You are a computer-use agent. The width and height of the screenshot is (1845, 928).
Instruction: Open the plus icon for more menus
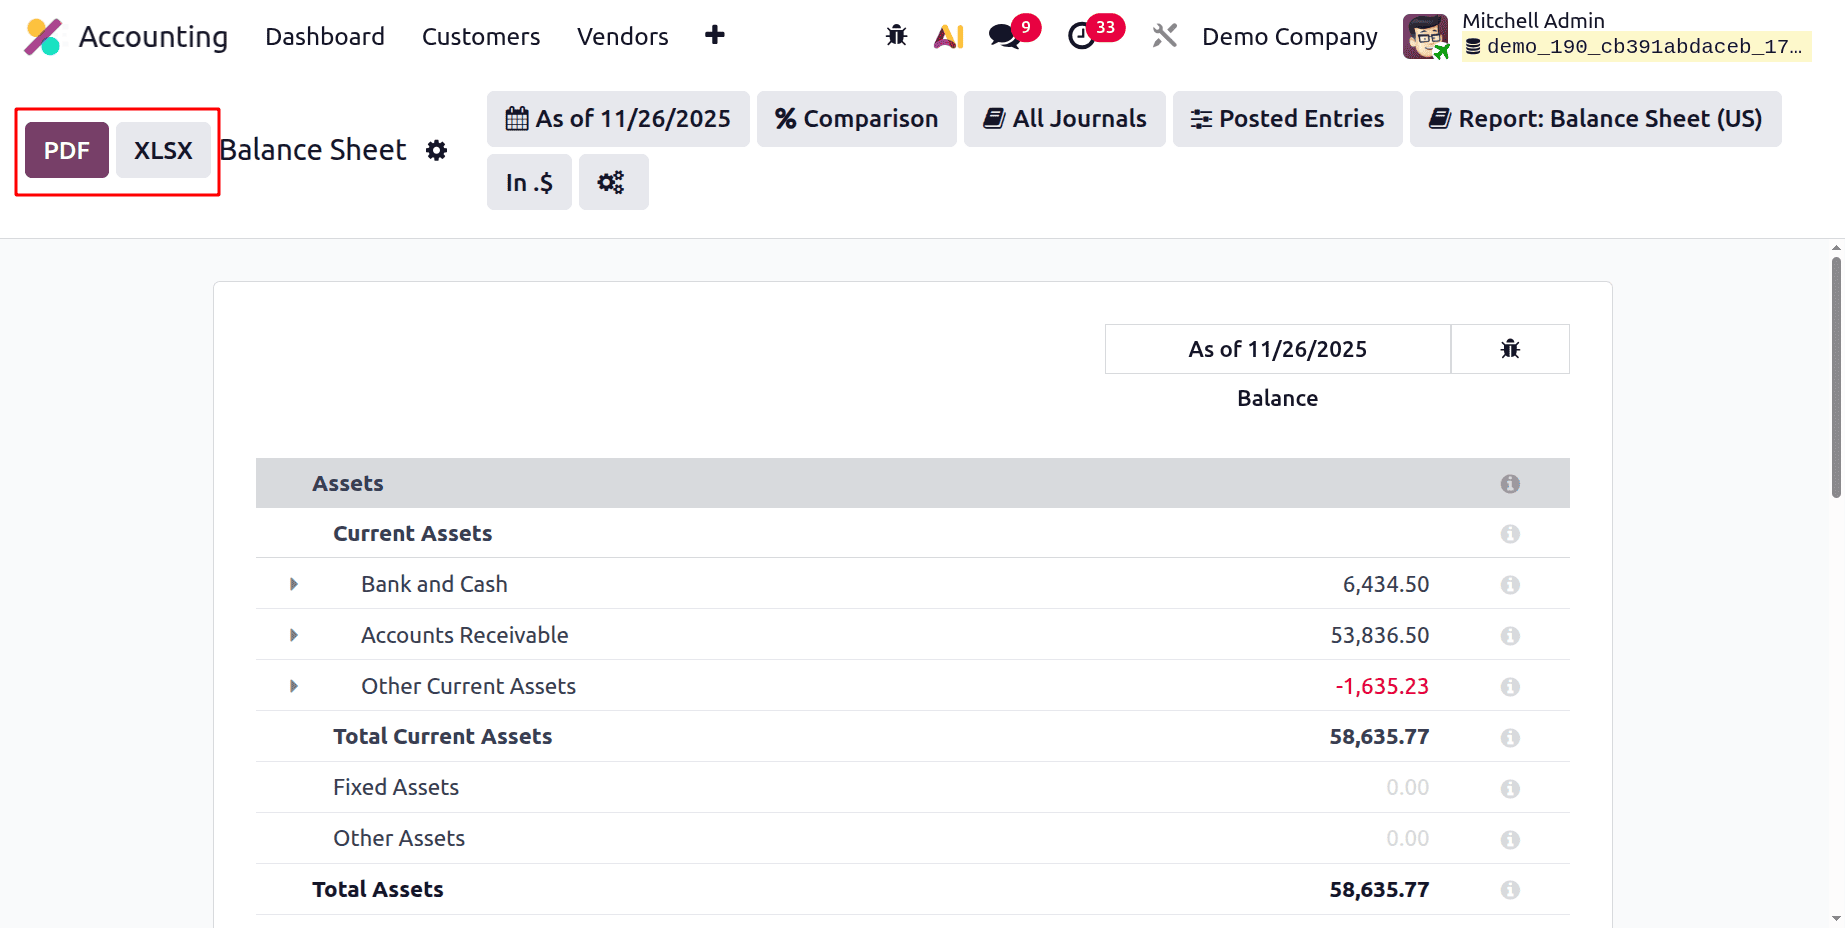click(x=714, y=35)
